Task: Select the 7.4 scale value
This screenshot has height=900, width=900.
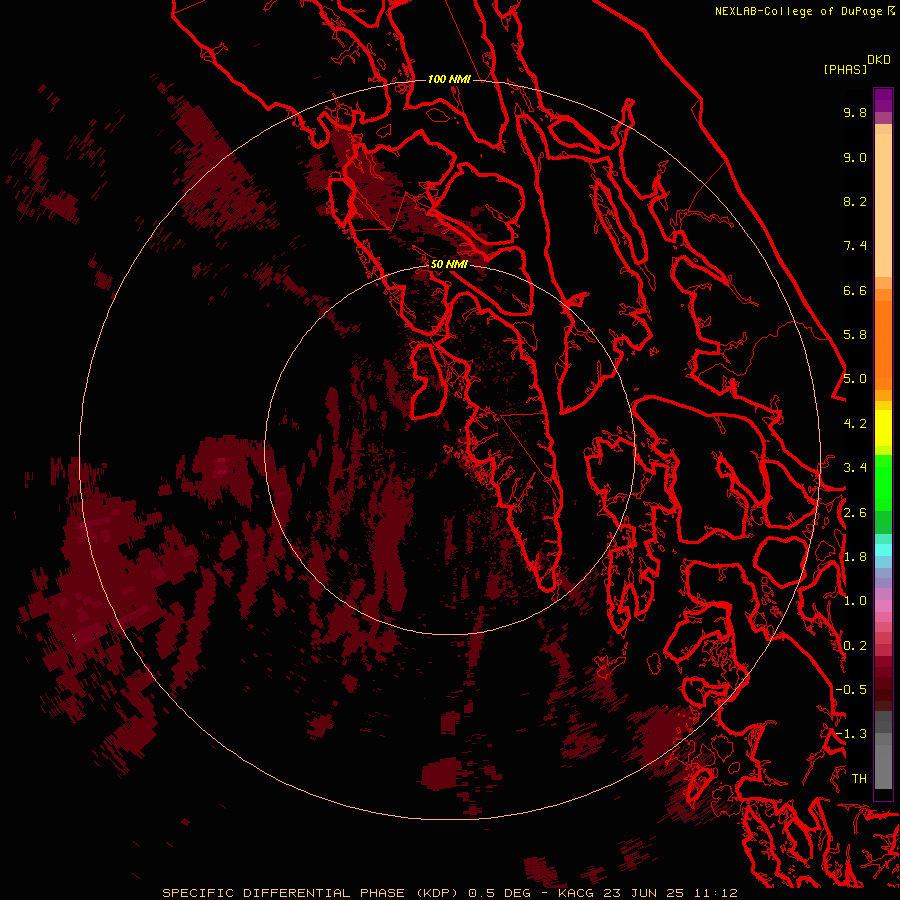Action: point(855,246)
